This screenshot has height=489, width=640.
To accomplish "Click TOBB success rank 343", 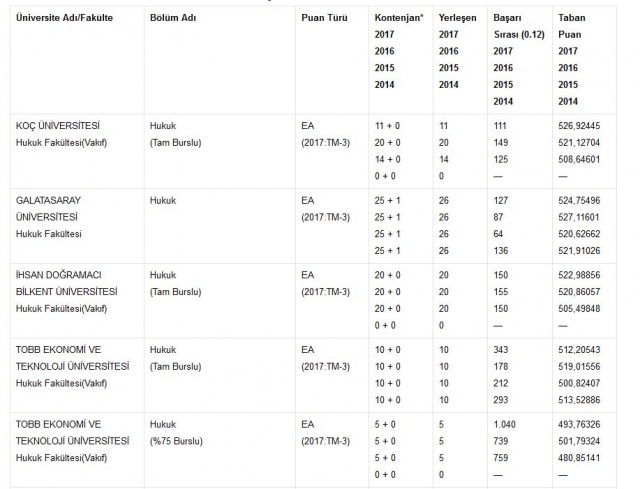I will [500, 350].
